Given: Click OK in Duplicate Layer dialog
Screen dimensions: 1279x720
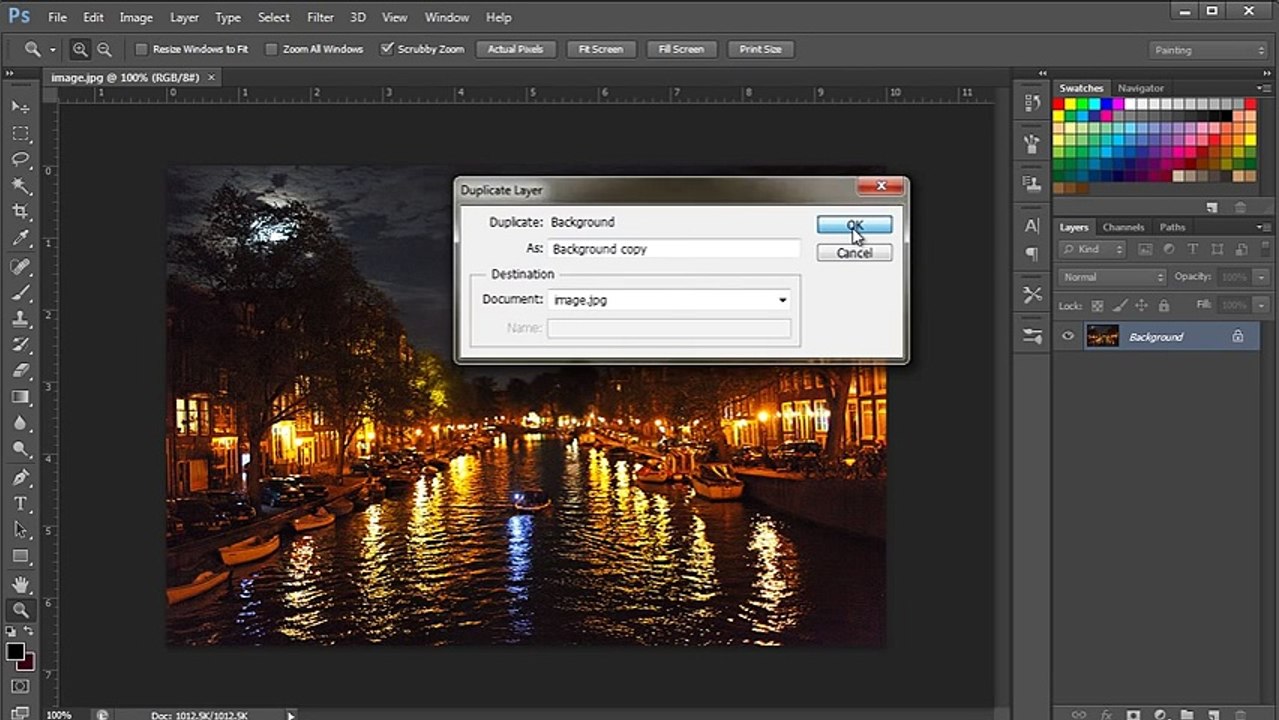Looking at the screenshot, I should (x=854, y=225).
